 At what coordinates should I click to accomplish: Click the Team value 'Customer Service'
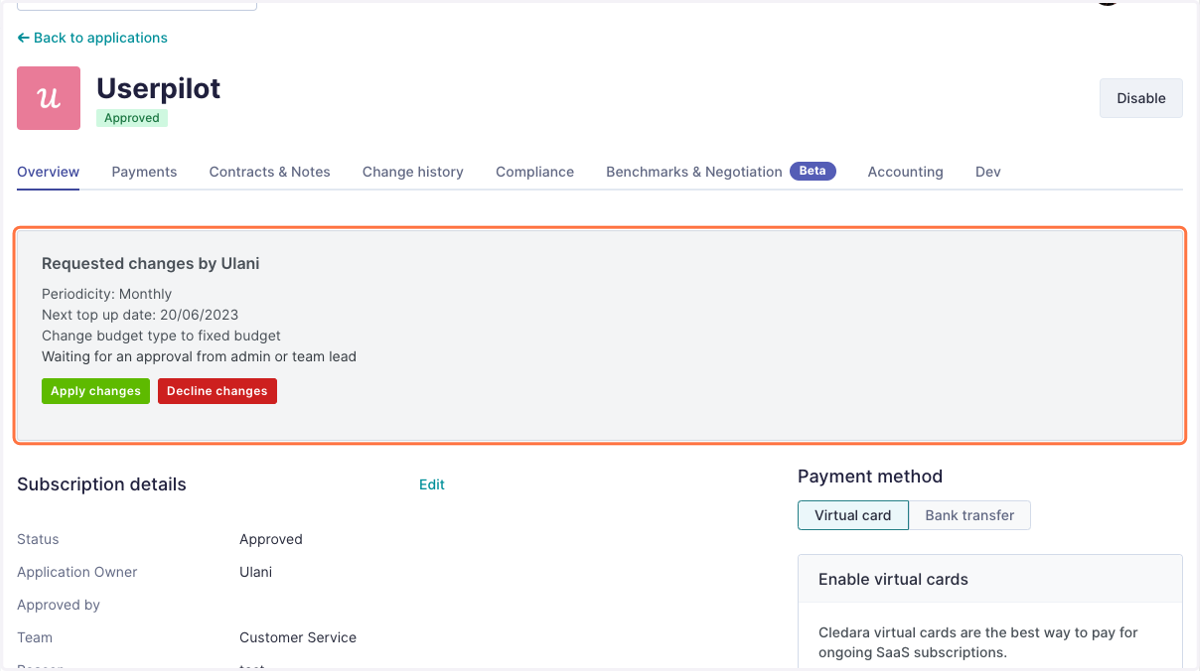[x=298, y=637]
